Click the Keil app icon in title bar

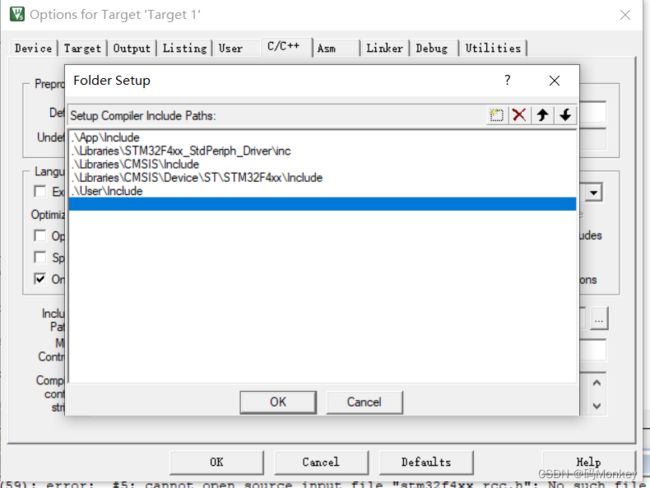click(17, 14)
